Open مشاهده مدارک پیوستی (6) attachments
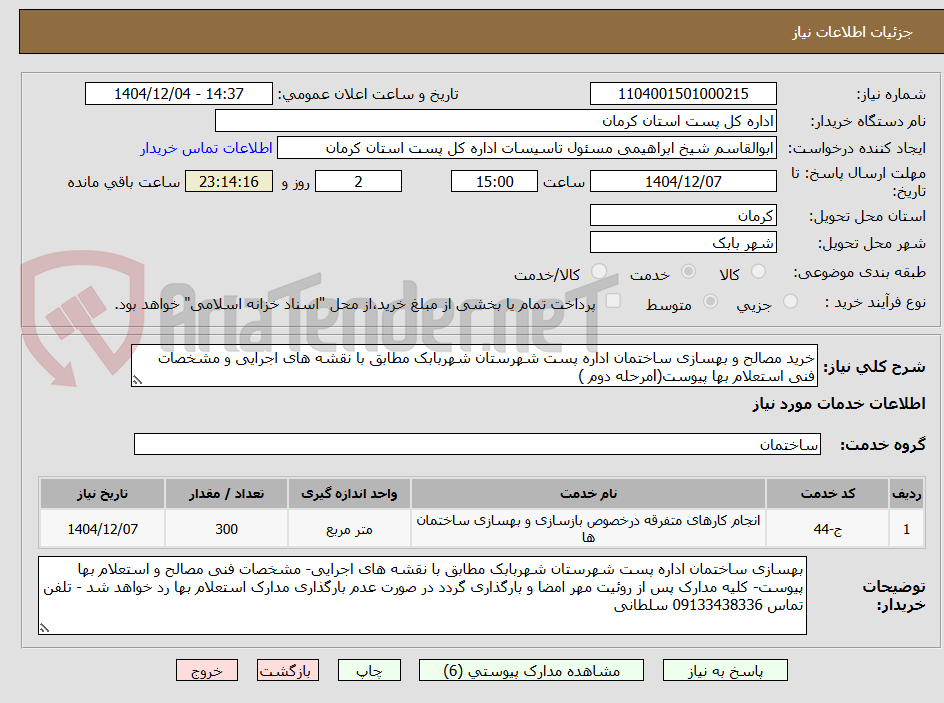The image size is (944, 703). tap(531, 670)
